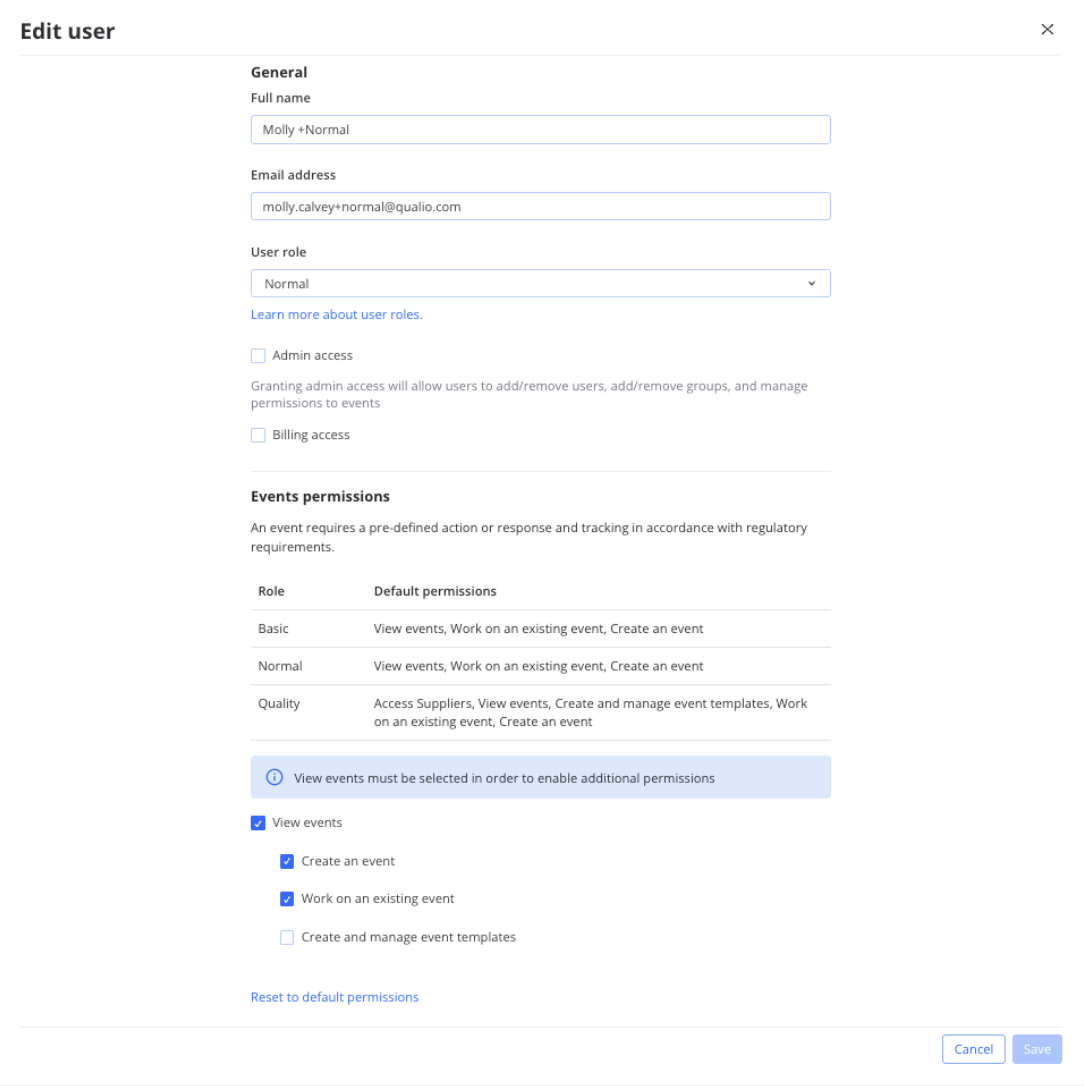Click Reset to default permissions

(334, 997)
